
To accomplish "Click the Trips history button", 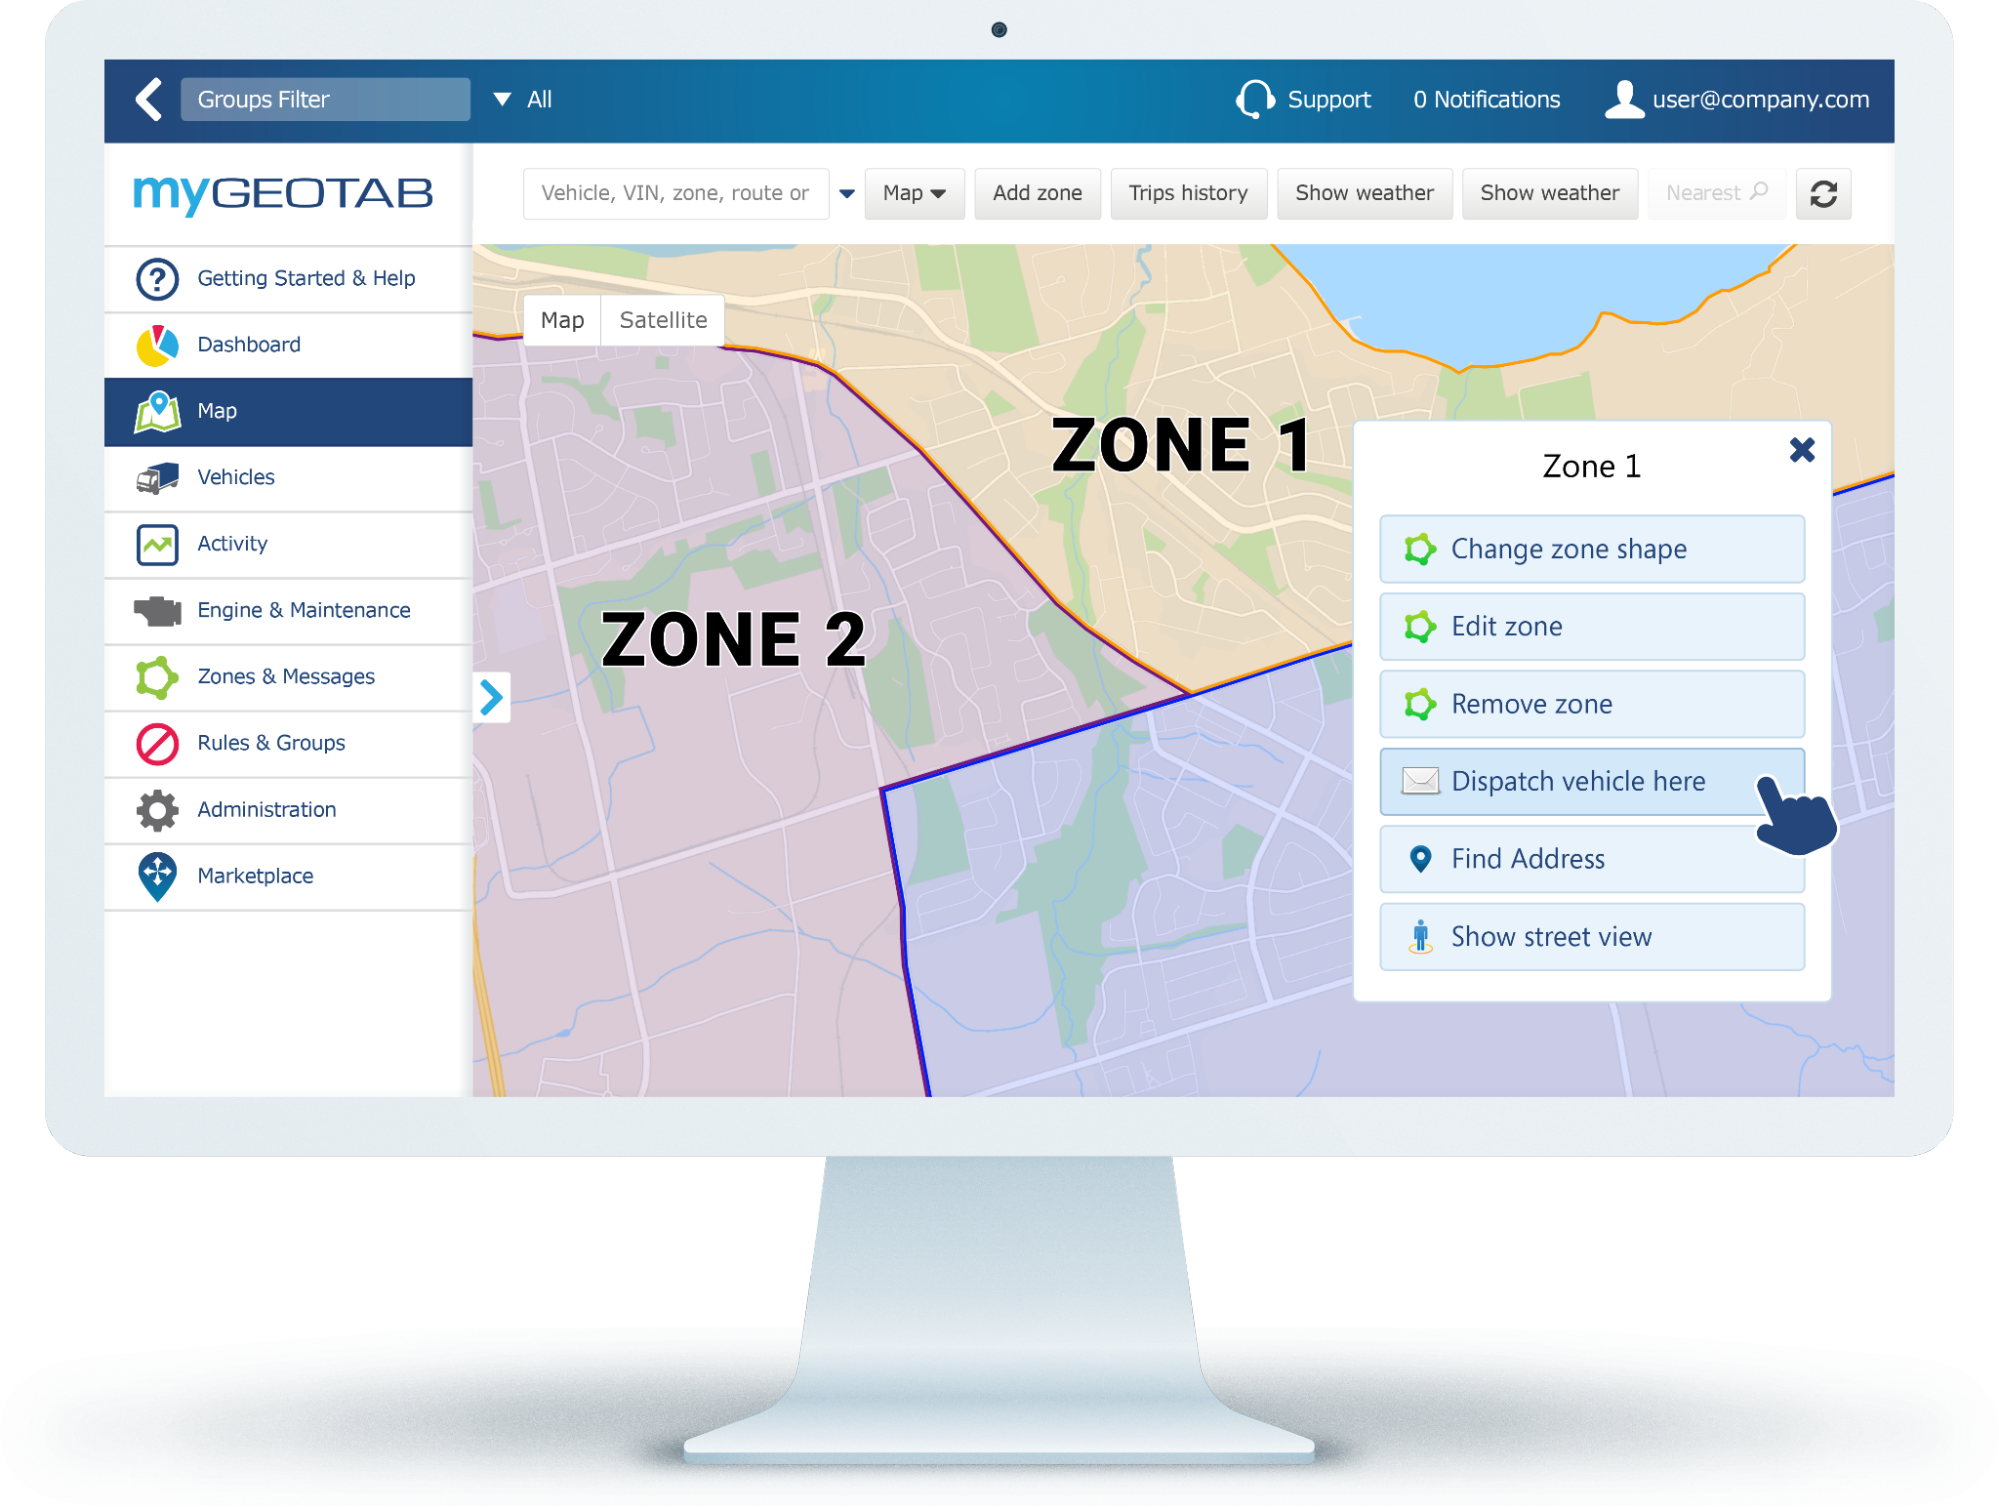I will 1187,193.
